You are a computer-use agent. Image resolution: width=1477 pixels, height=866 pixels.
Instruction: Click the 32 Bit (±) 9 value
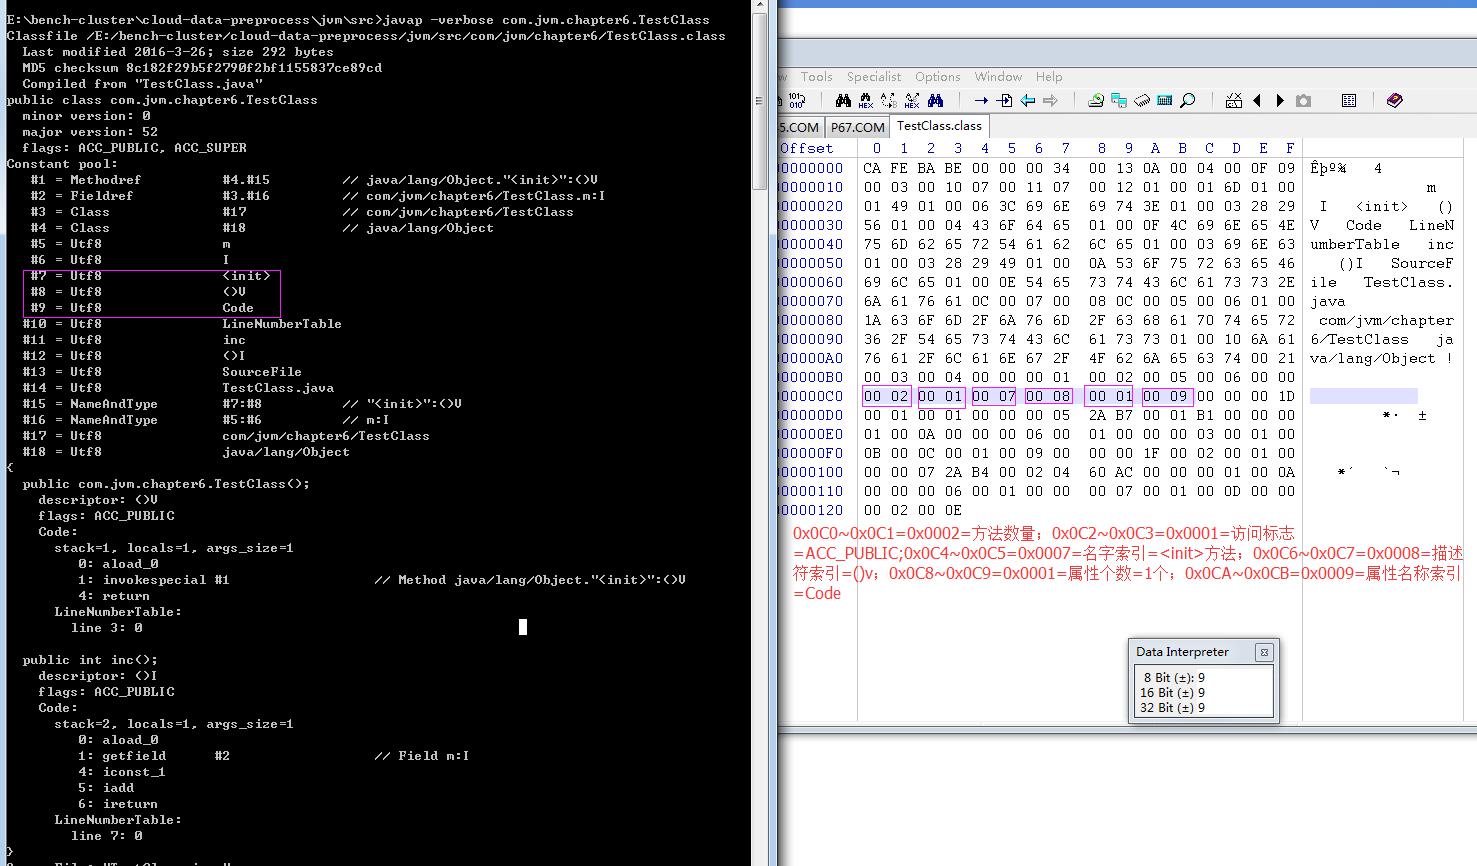1172,707
